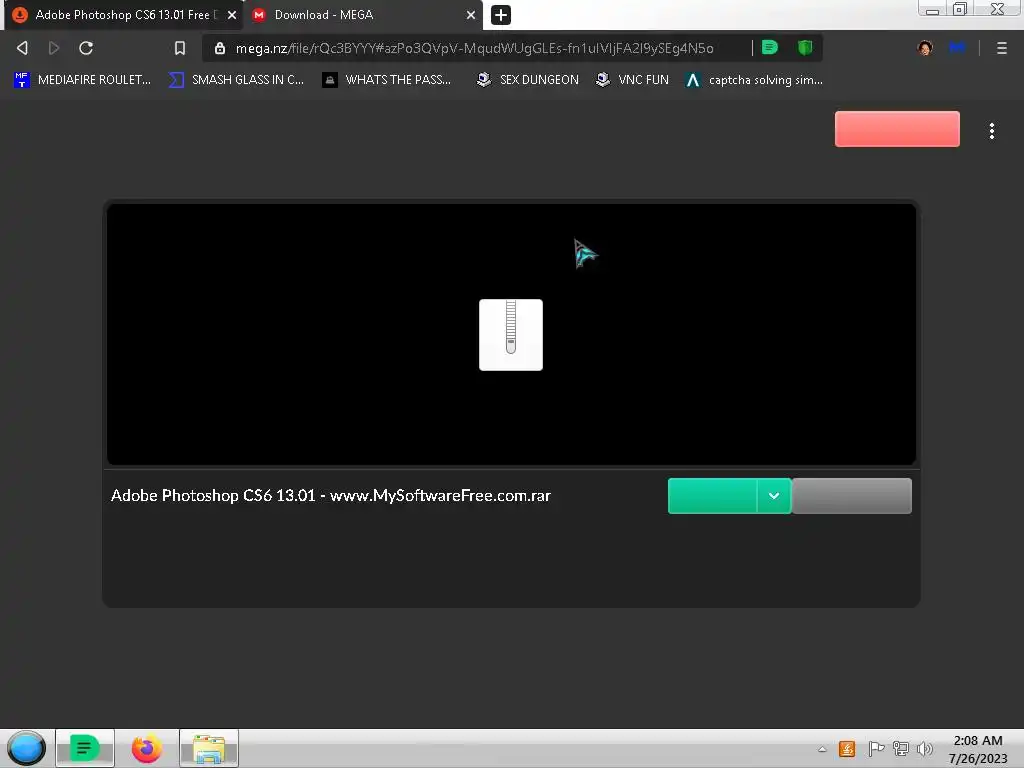This screenshot has width=1024, height=768.
Task: Click the address bar URL field
Action: pos(474,48)
